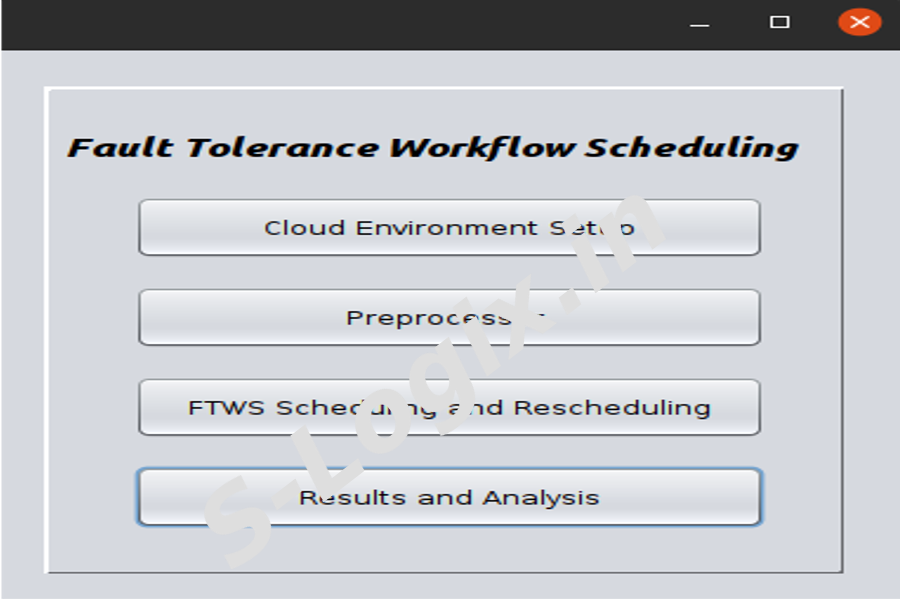
Task: Minimize the application window
Action: pyautogui.click(x=699, y=23)
